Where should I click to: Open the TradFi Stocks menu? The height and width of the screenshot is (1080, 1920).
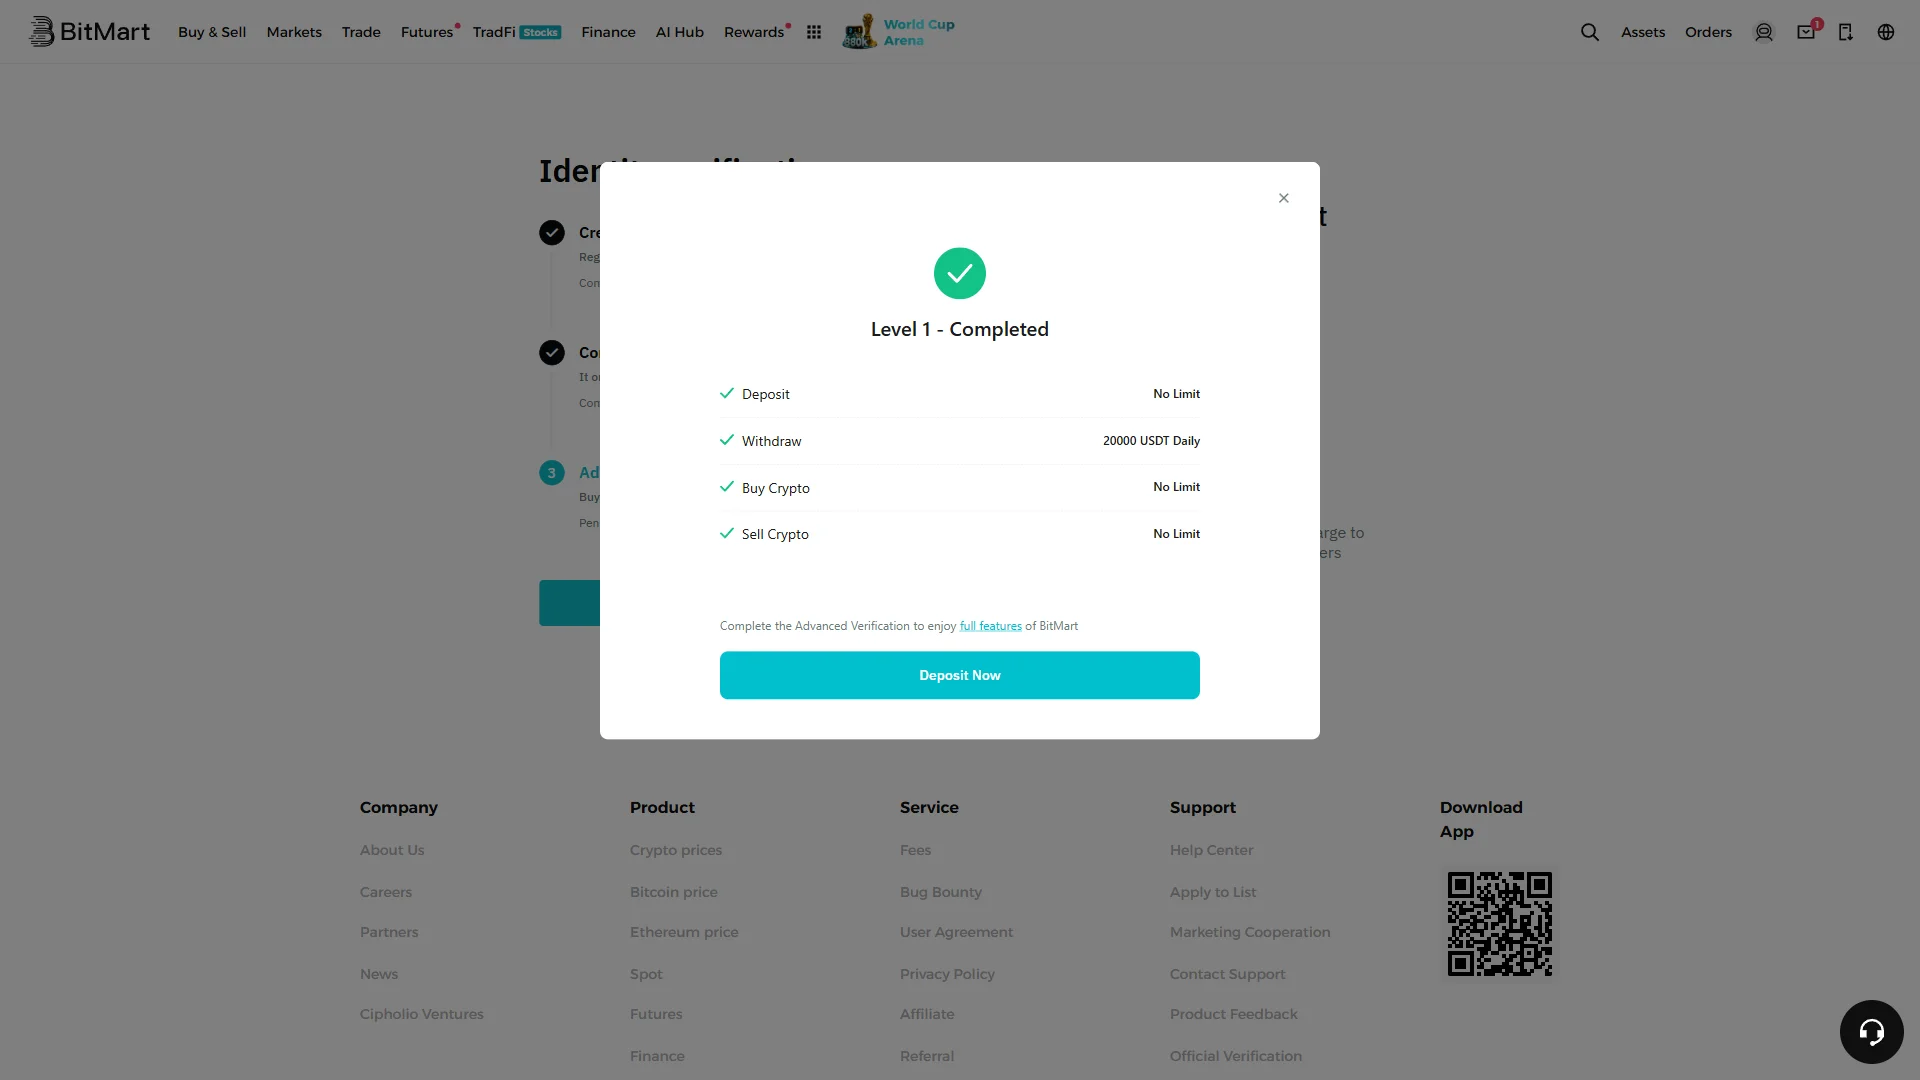(517, 32)
